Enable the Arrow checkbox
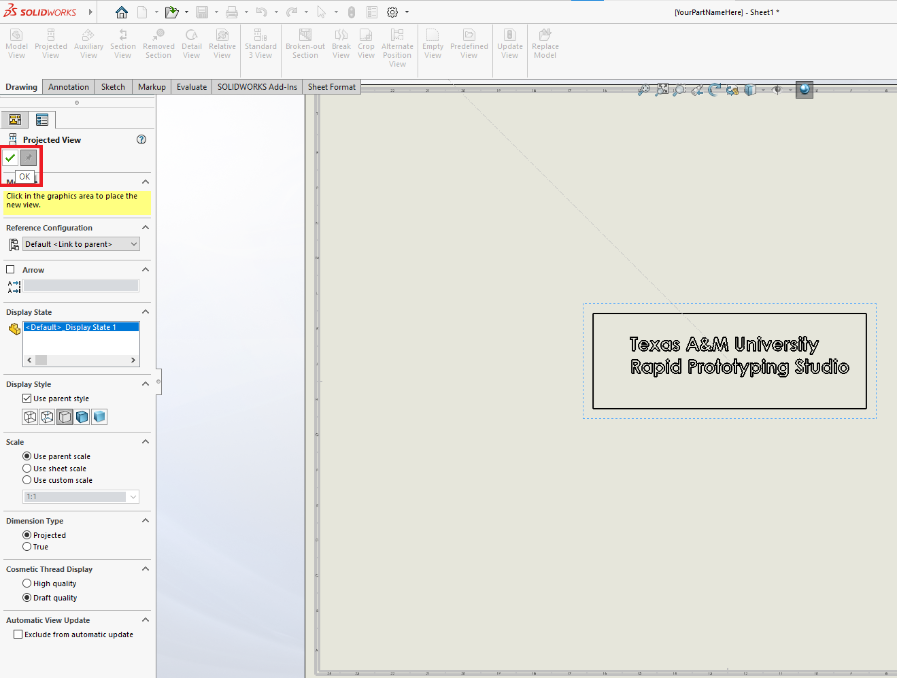This screenshot has height=678, width=897. click(x=11, y=270)
